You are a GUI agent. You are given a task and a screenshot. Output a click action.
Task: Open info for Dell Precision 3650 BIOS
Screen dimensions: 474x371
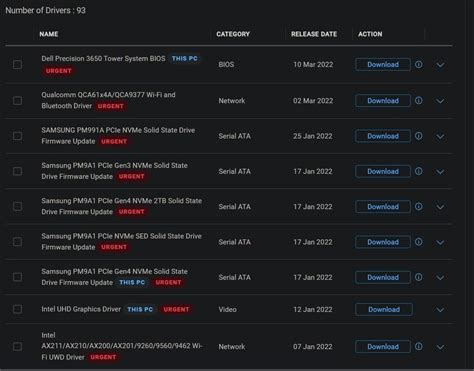pyautogui.click(x=419, y=64)
